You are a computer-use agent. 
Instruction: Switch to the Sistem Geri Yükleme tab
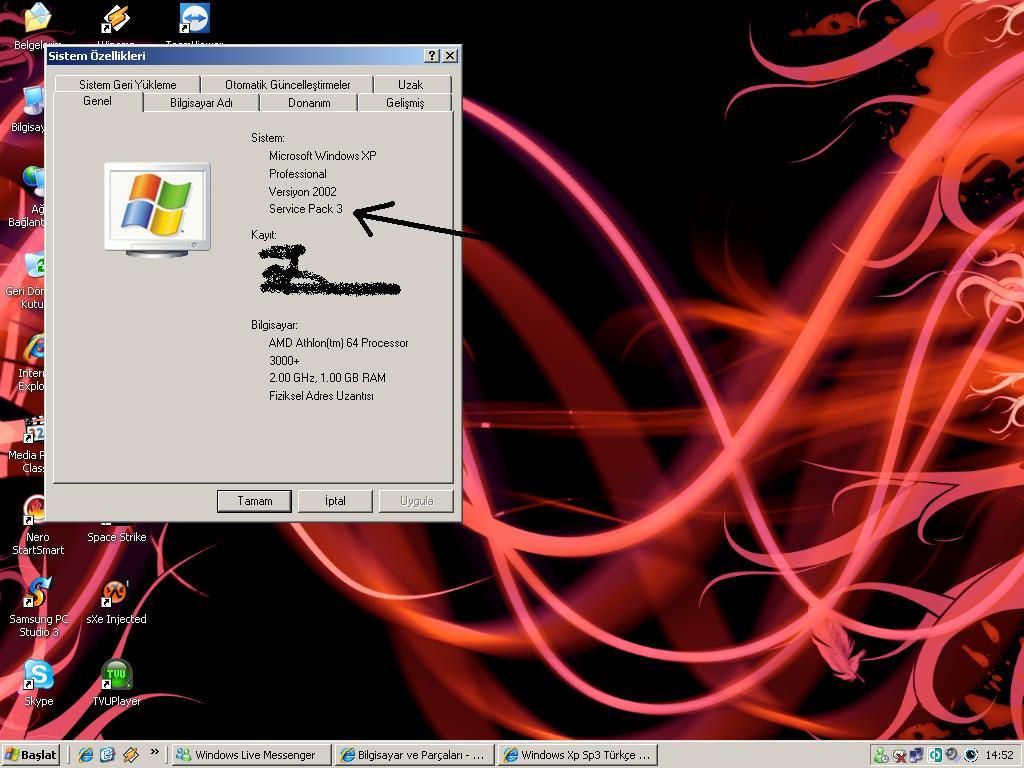point(127,84)
